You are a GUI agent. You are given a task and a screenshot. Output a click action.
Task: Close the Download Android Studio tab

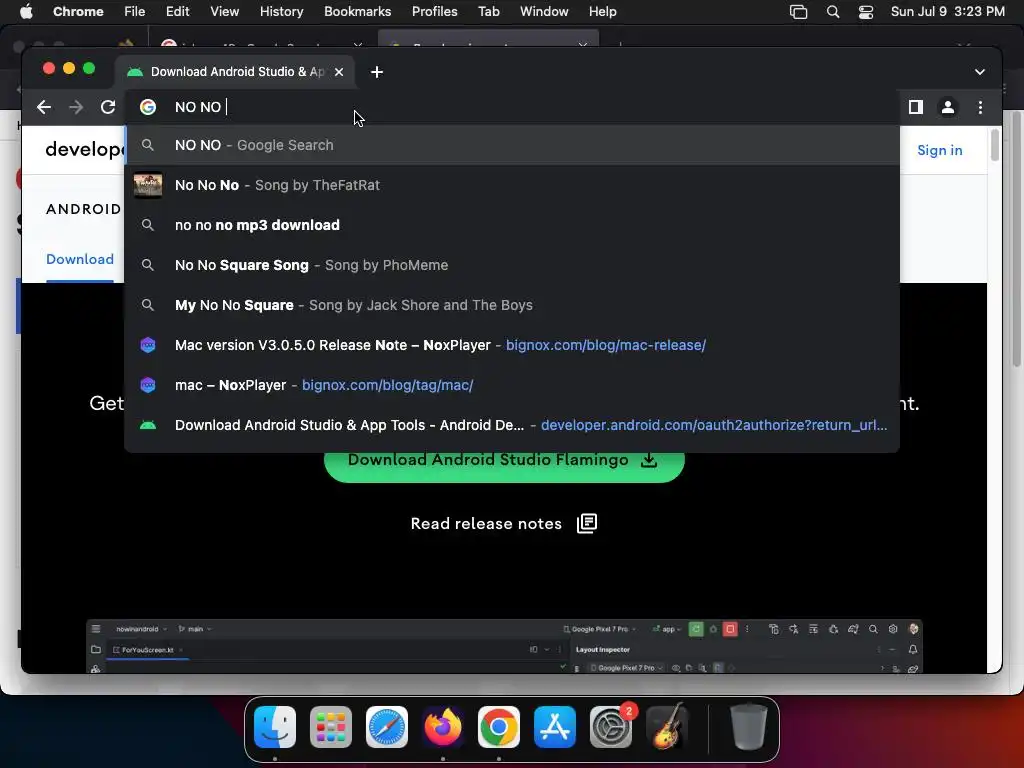pos(339,72)
